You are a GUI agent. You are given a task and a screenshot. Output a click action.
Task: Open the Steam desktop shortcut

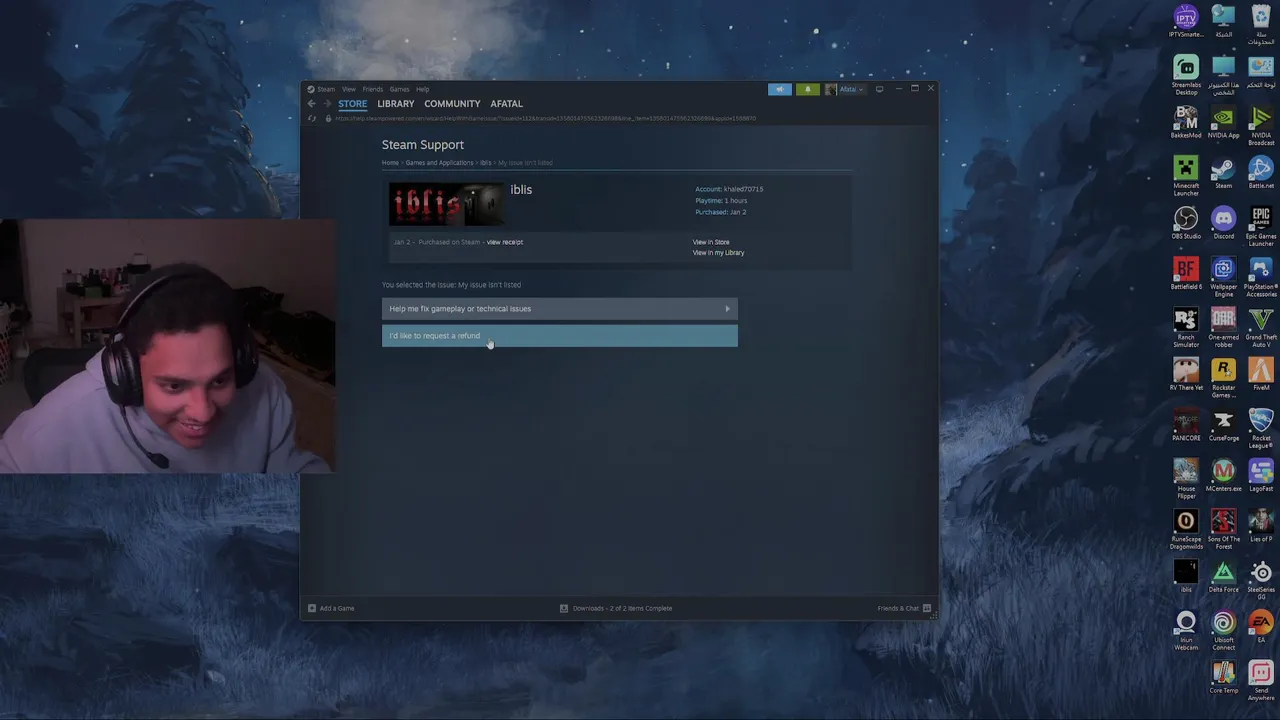(x=1223, y=173)
